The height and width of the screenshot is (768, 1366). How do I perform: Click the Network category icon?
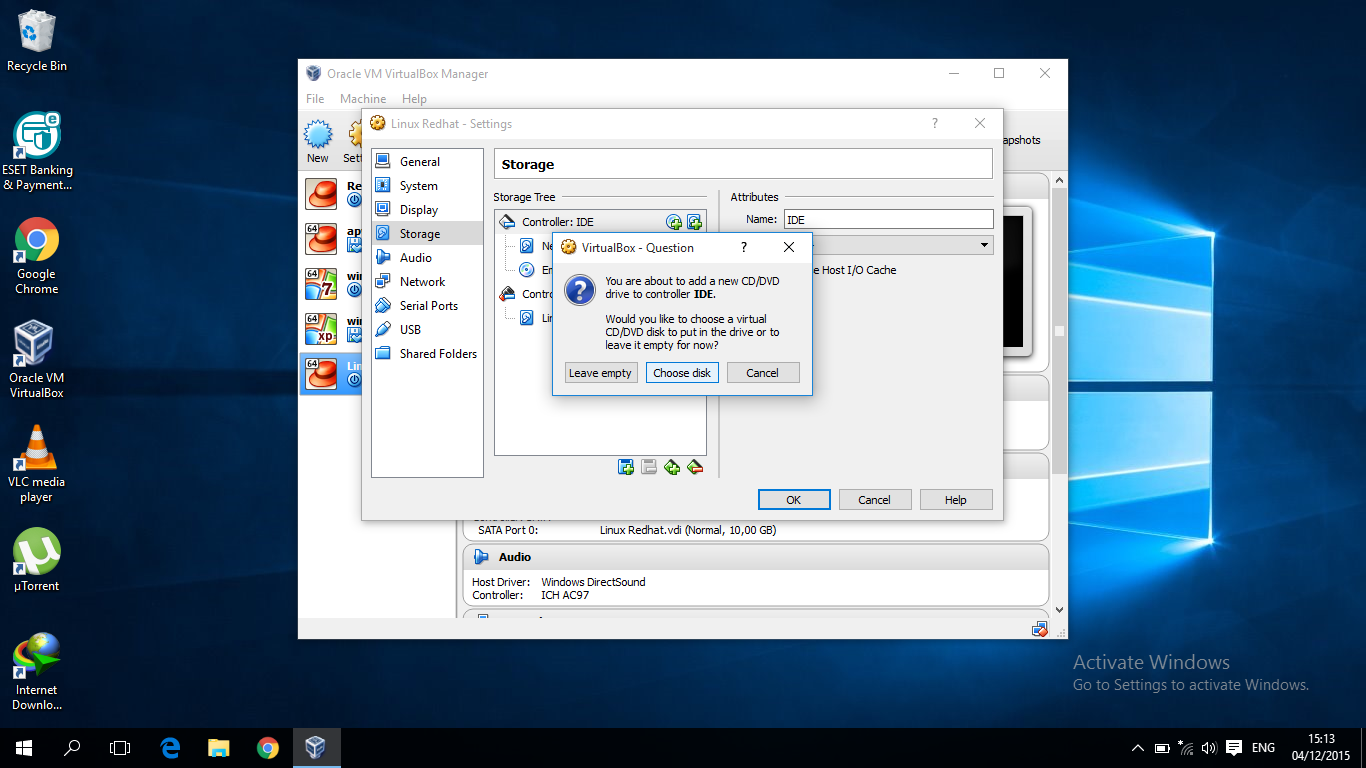coord(382,281)
